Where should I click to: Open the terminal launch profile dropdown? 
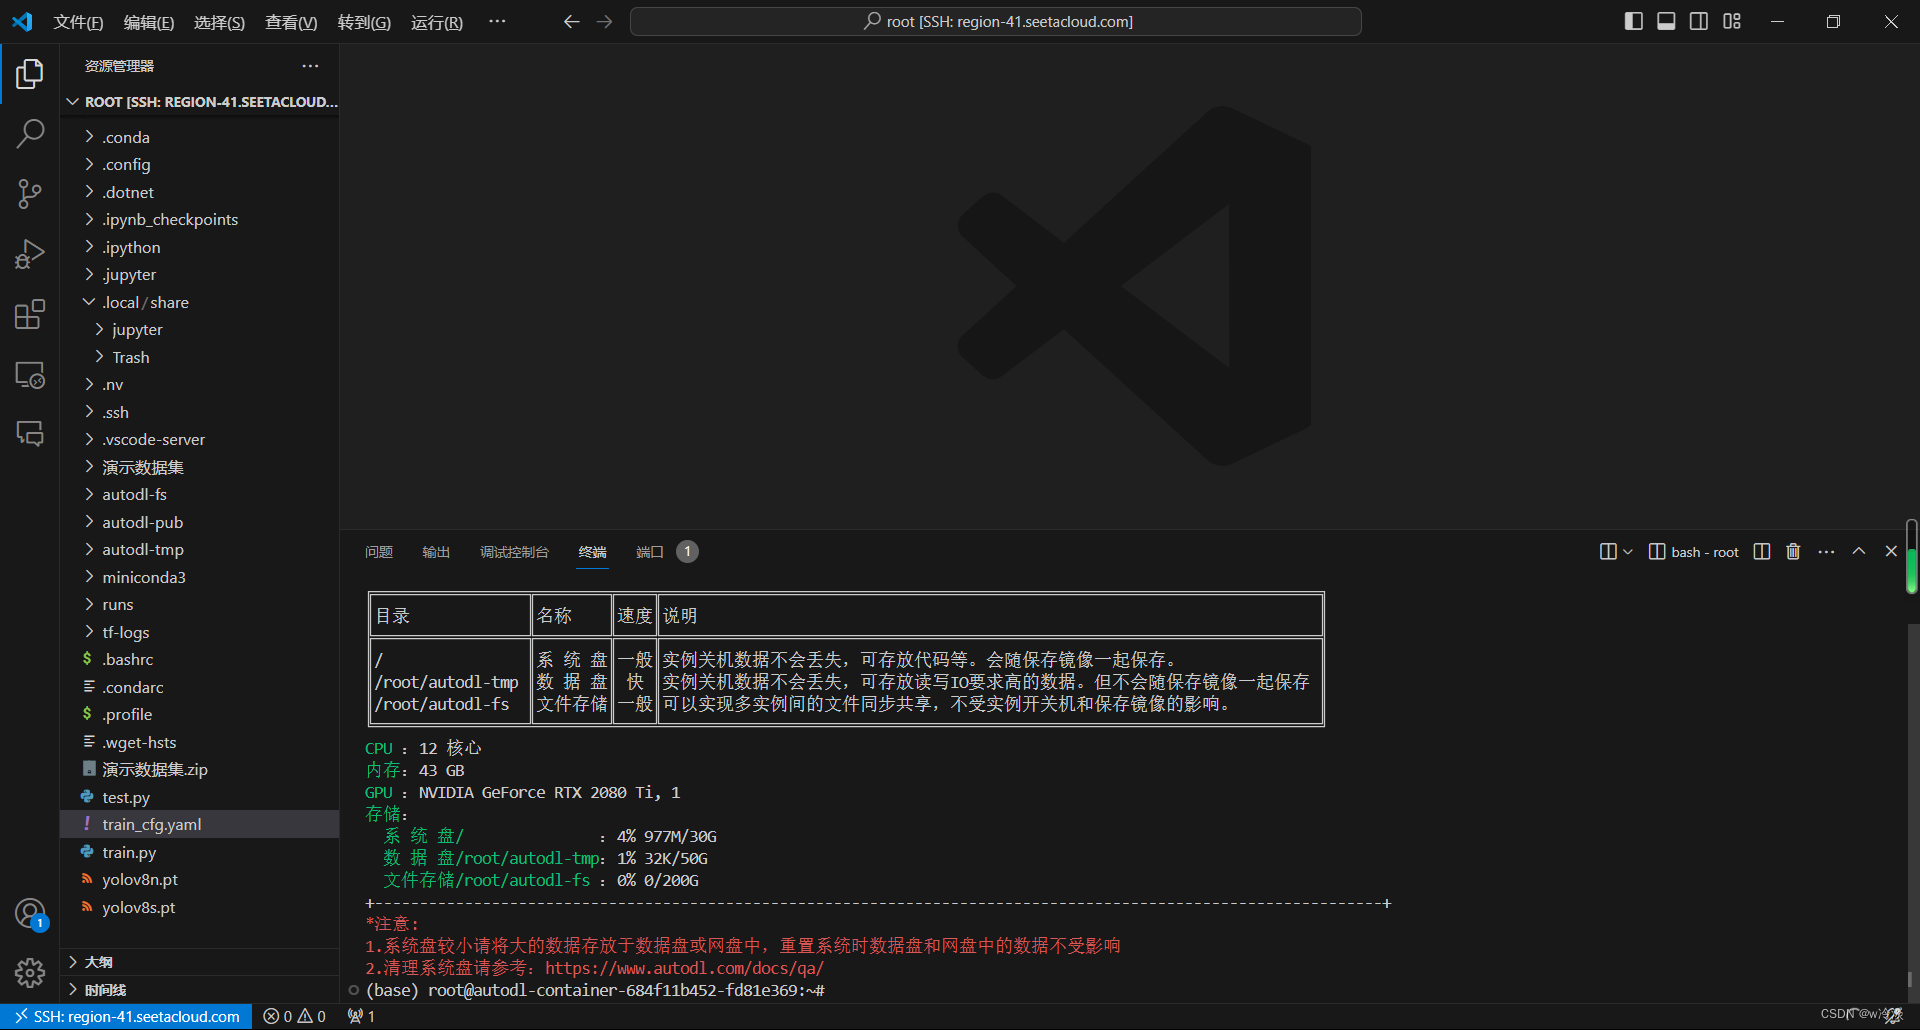click(x=1627, y=551)
